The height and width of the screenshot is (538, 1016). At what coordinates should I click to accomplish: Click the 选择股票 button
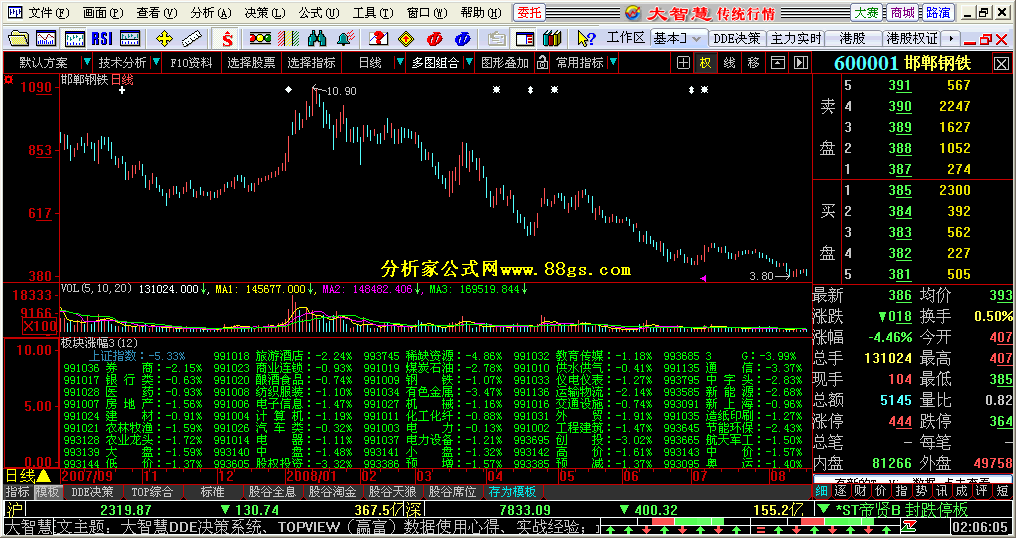pyautogui.click(x=251, y=63)
